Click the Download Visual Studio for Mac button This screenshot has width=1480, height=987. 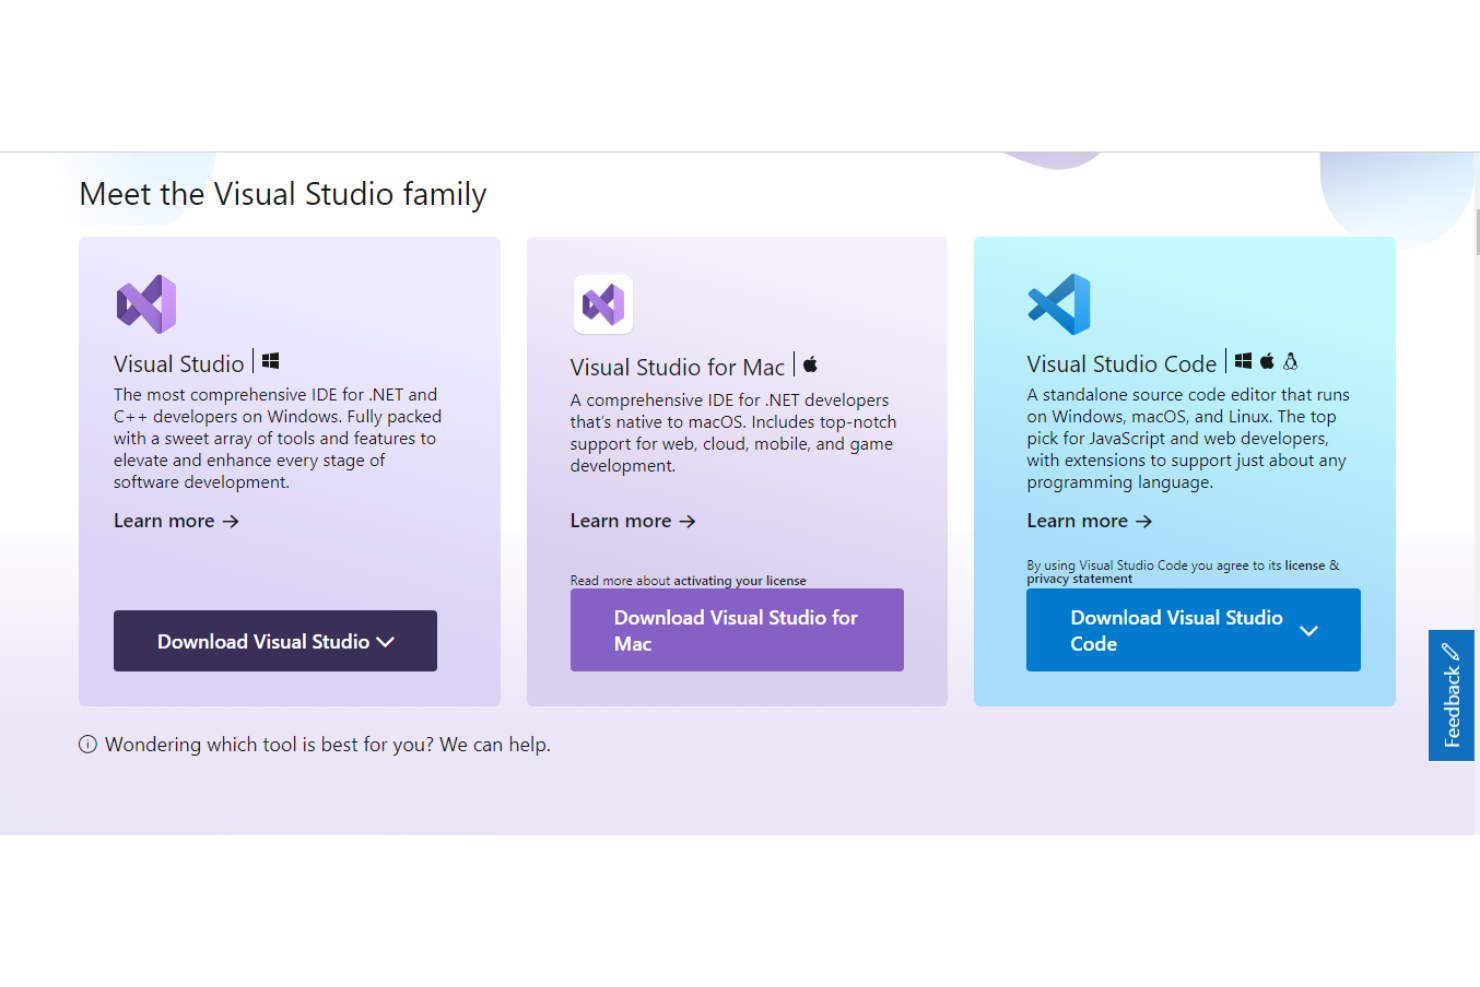tap(736, 630)
